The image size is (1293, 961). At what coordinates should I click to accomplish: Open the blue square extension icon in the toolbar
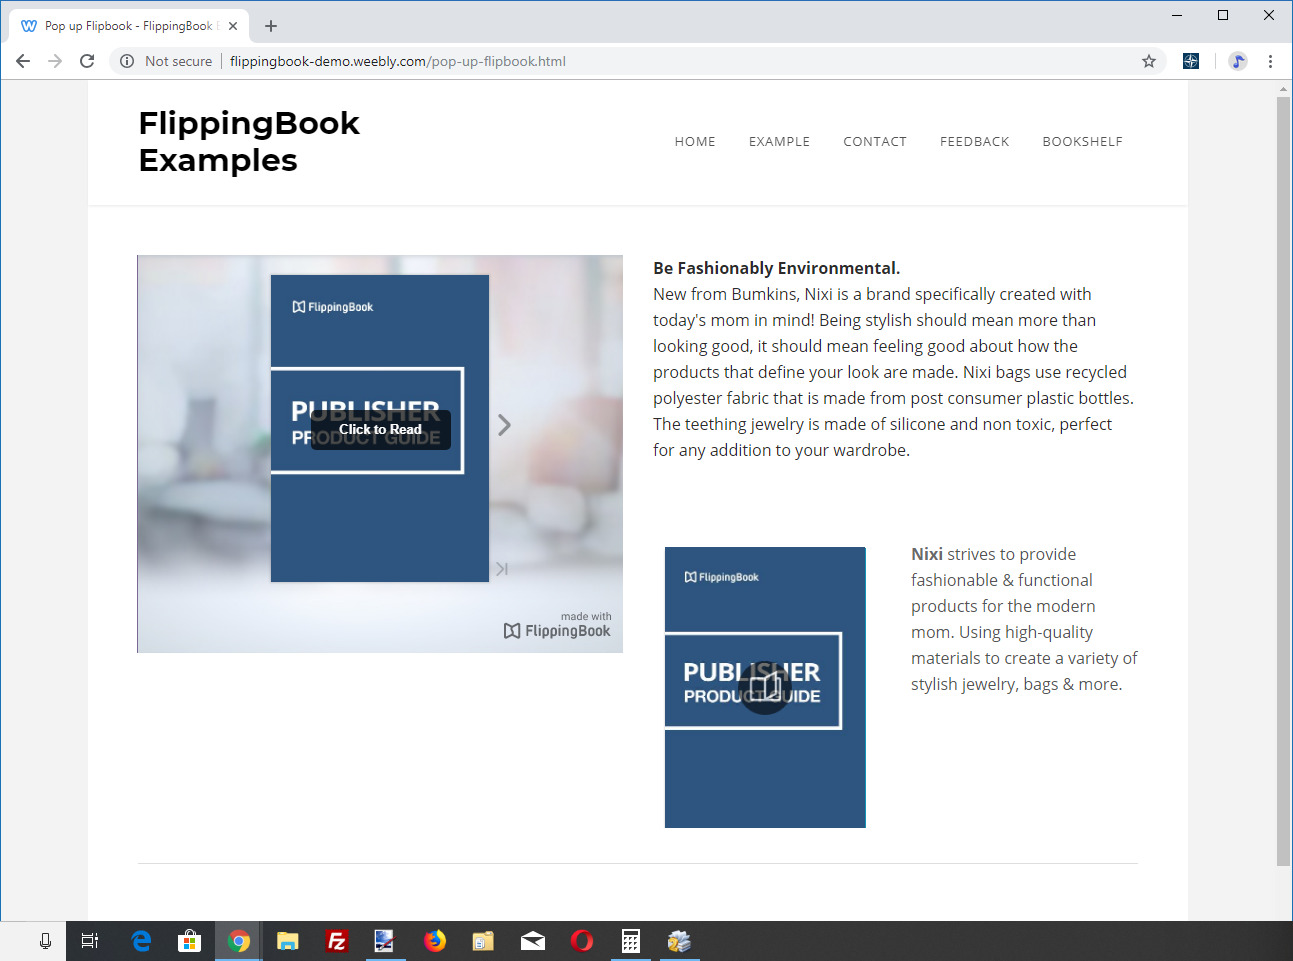(x=1191, y=61)
